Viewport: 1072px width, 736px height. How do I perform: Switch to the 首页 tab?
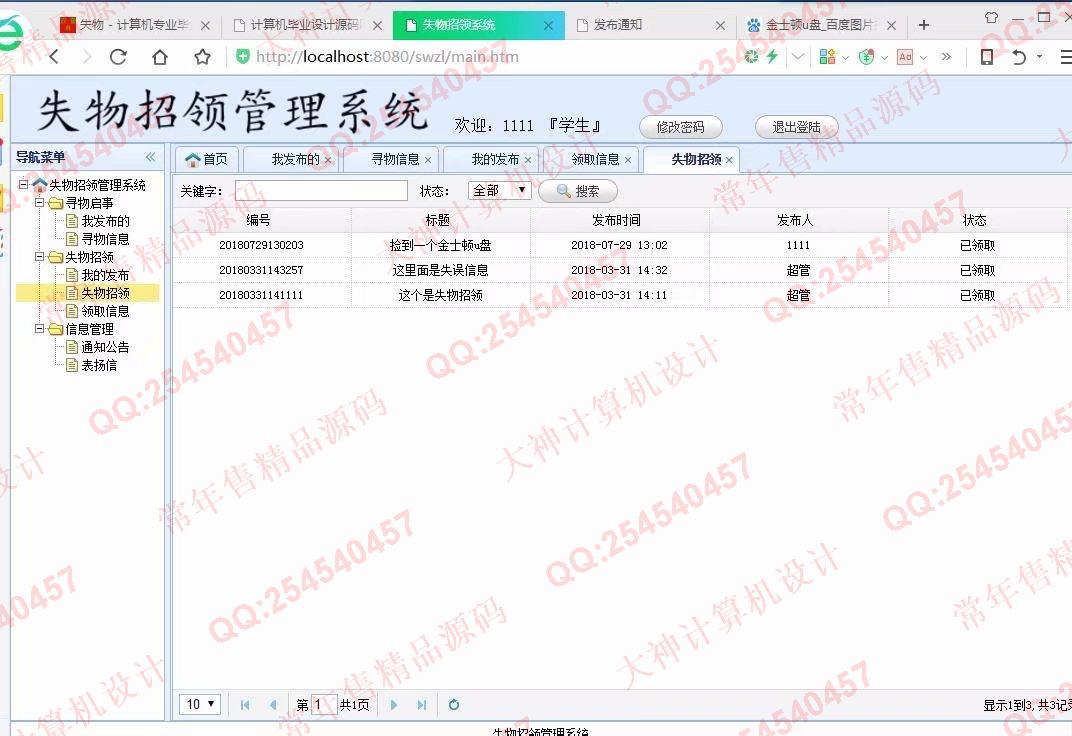206,159
